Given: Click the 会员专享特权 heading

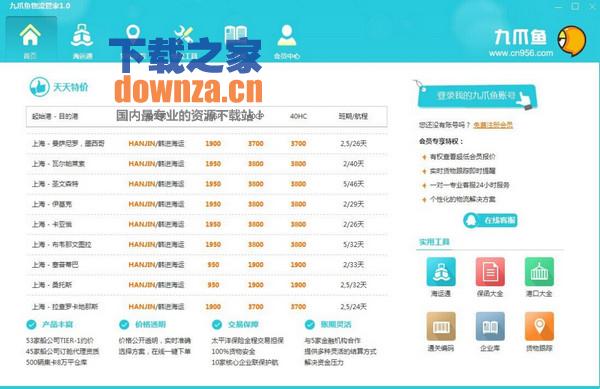Looking at the screenshot, I should pos(440,141).
